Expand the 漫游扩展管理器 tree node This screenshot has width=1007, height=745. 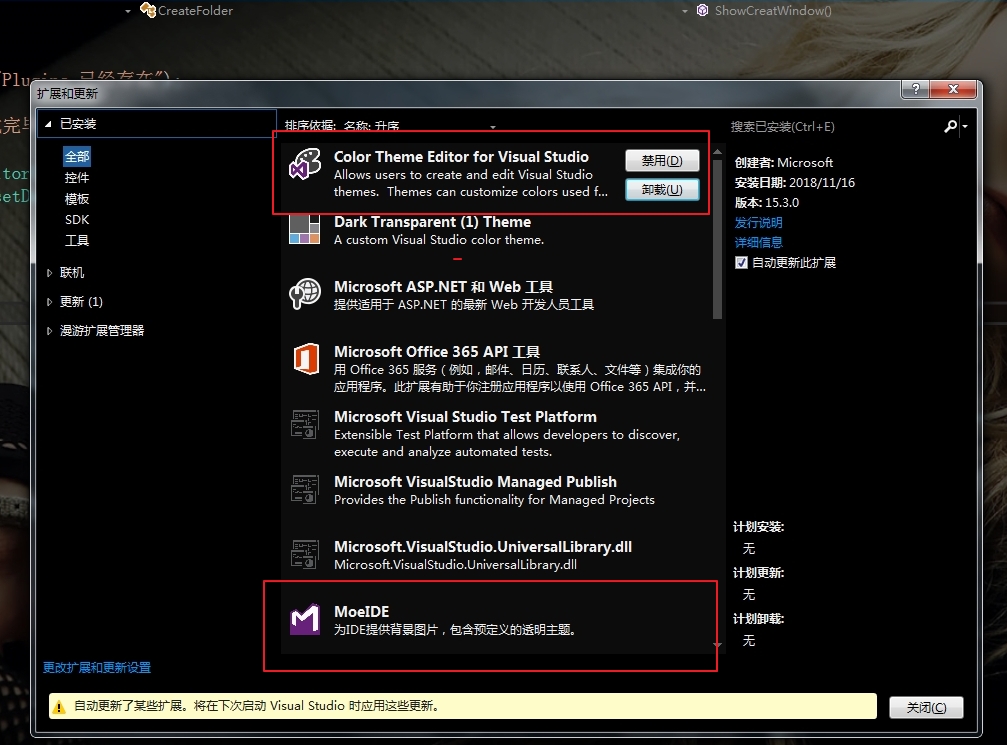click(x=49, y=331)
